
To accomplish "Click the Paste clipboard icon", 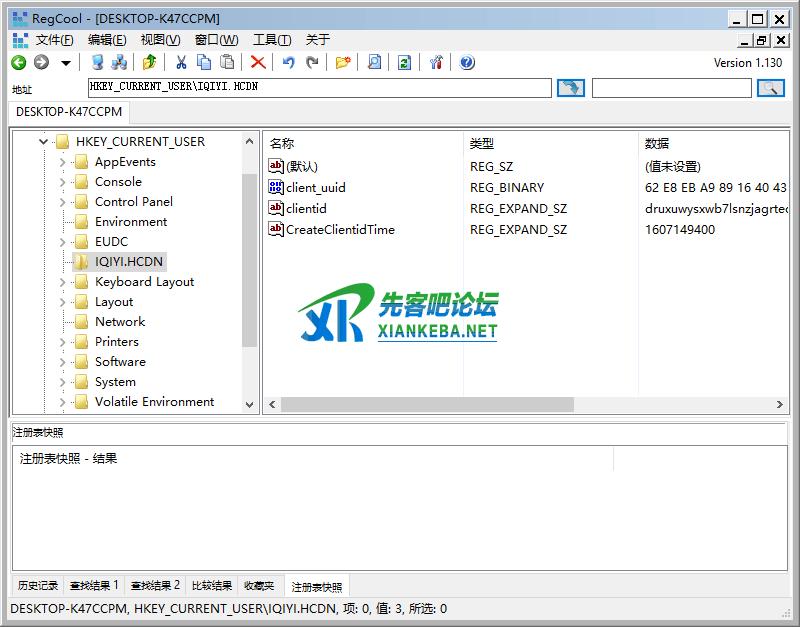I will pyautogui.click(x=227, y=62).
